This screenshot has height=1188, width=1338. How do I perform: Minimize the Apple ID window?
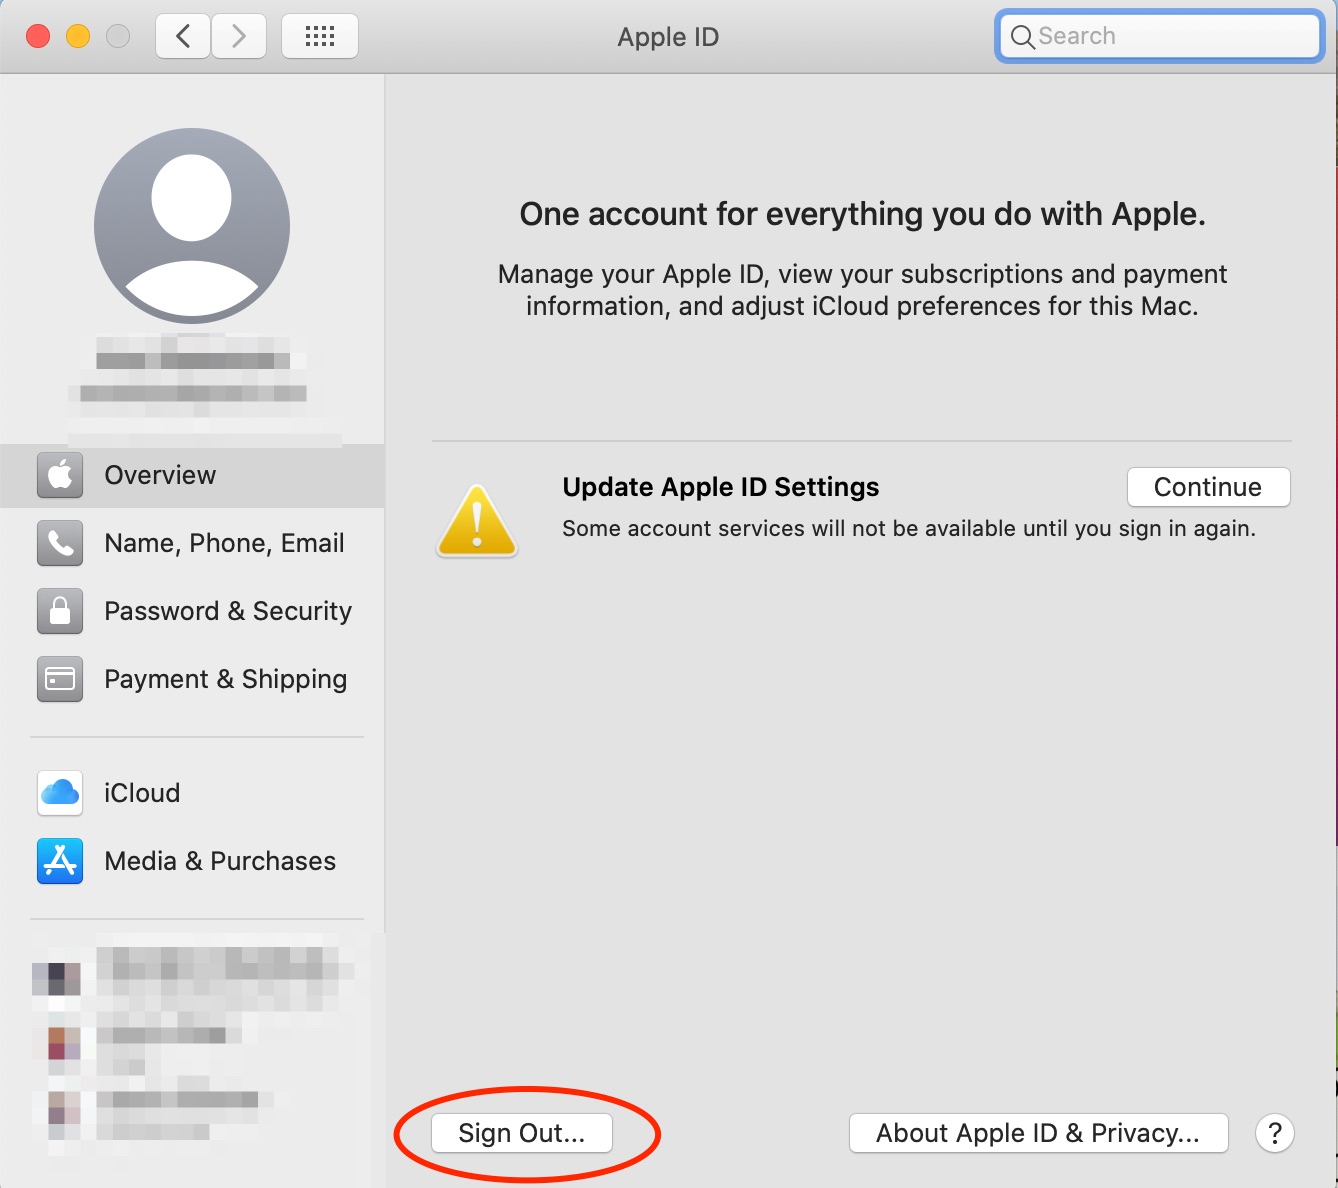[x=78, y=37]
